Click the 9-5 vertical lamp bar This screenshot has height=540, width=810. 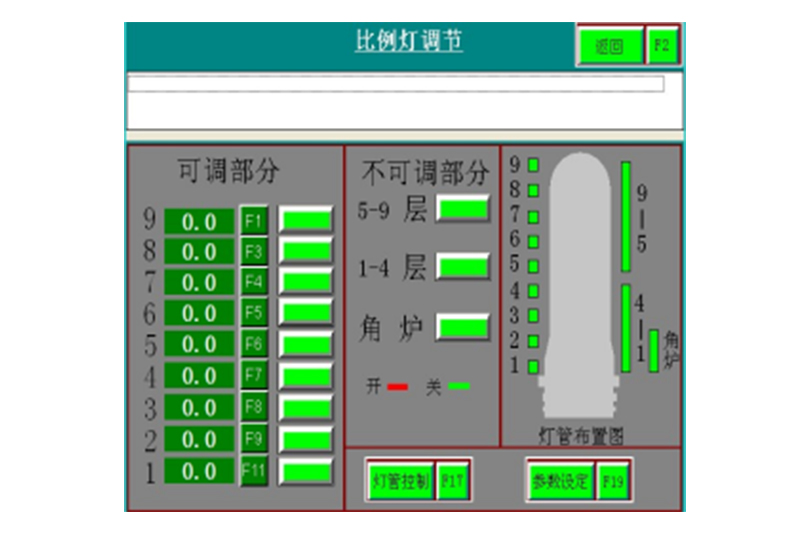click(x=626, y=217)
